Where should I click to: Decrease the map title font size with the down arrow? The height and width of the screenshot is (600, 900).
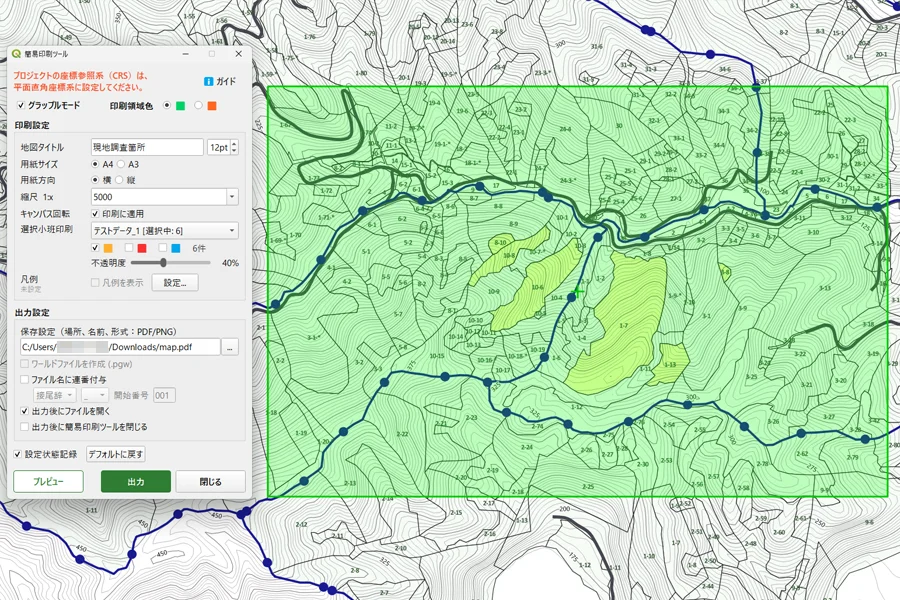click(234, 151)
